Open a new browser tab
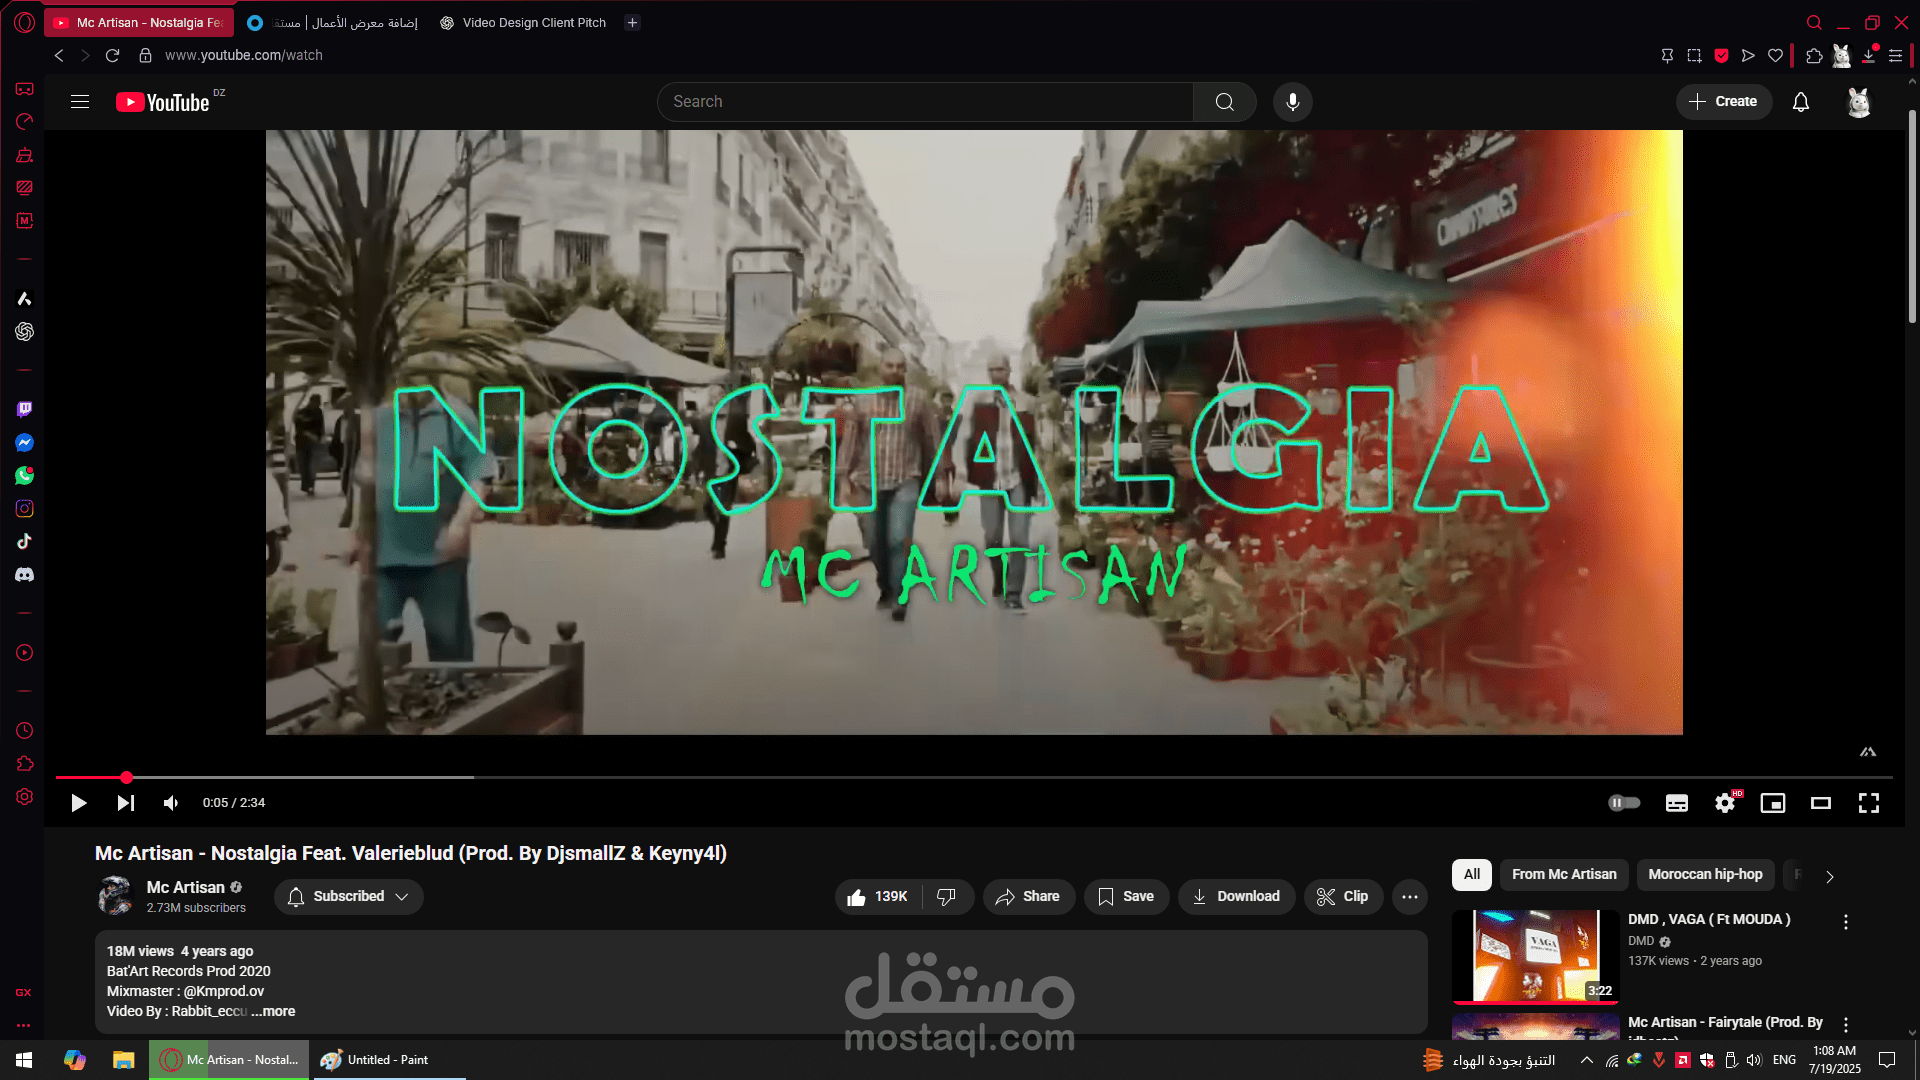 point(632,22)
